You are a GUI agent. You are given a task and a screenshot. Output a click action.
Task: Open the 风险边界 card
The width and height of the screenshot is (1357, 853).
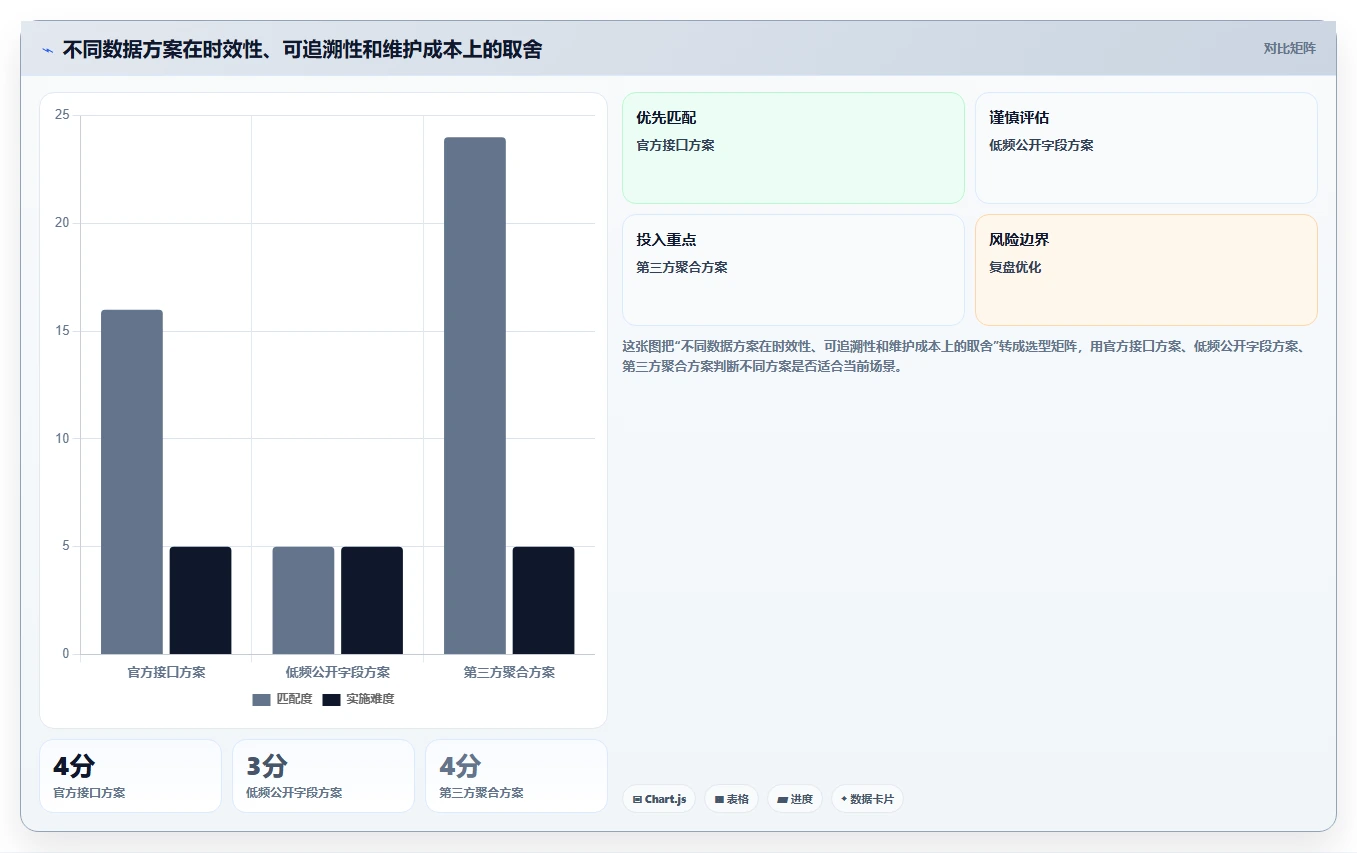tap(1146, 270)
